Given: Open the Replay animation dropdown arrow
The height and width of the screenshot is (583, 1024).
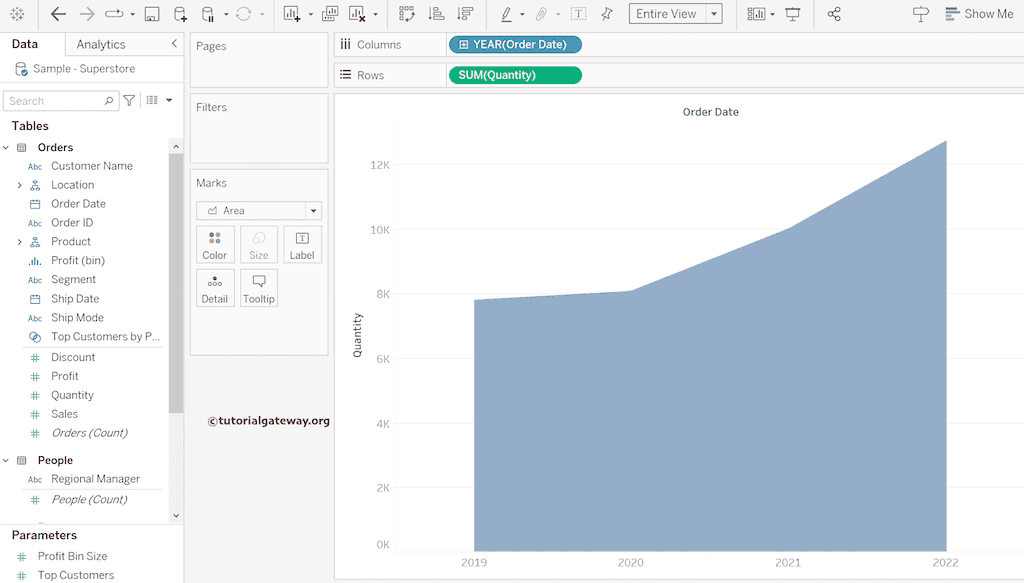Looking at the screenshot, I should click(x=132, y=14).
